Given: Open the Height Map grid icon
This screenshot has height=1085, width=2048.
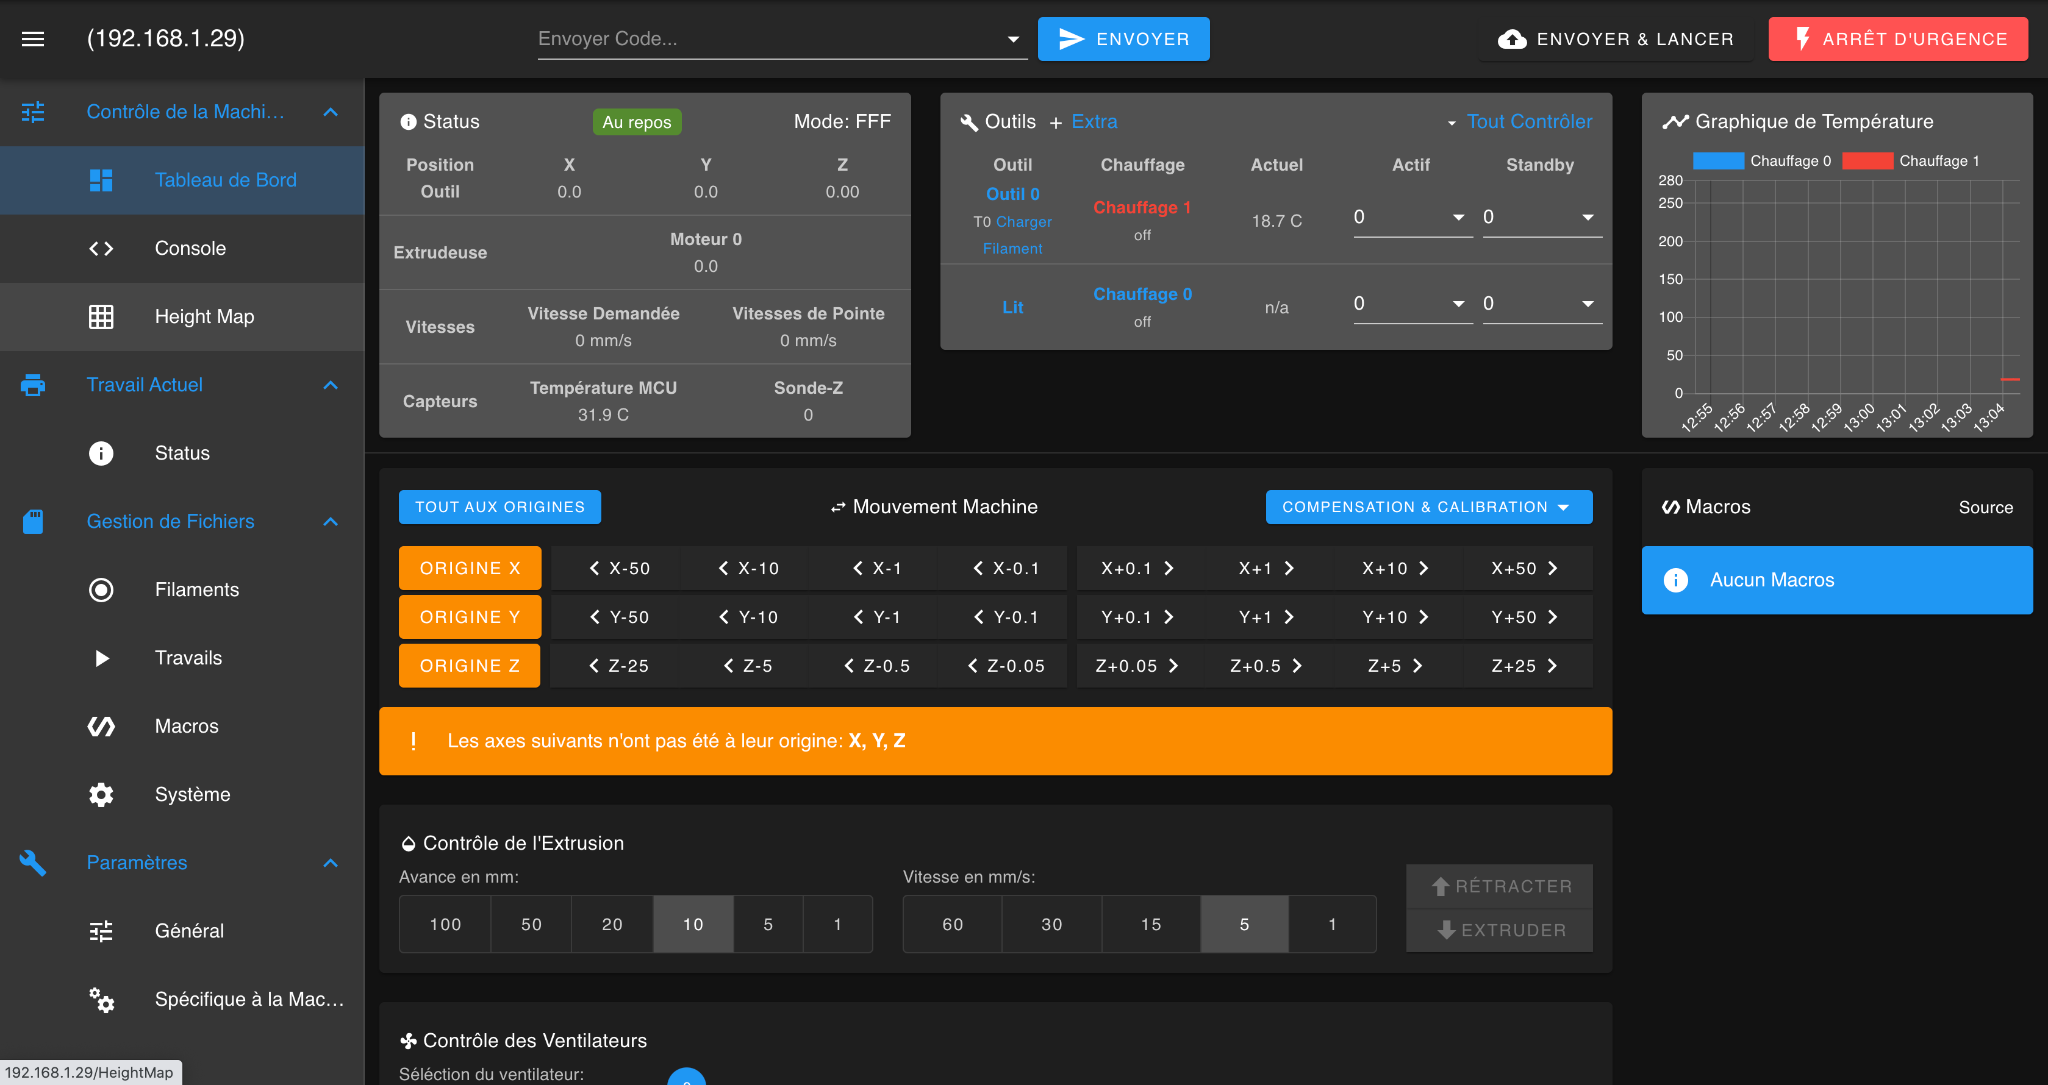Looking at the screenshot, I should click(x=101, y=317).
